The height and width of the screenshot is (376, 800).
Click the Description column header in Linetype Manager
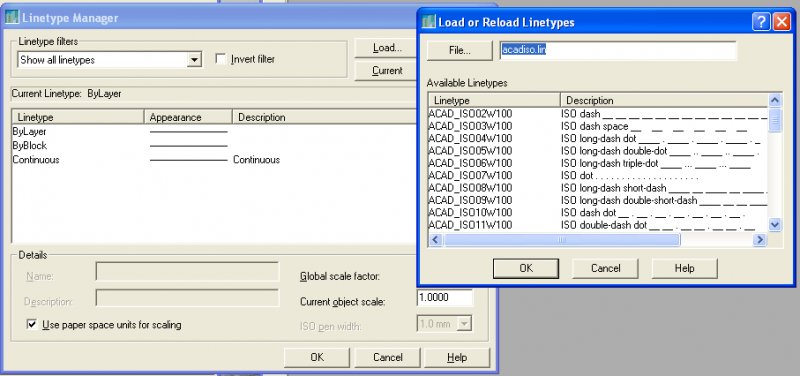click(325, 117)
